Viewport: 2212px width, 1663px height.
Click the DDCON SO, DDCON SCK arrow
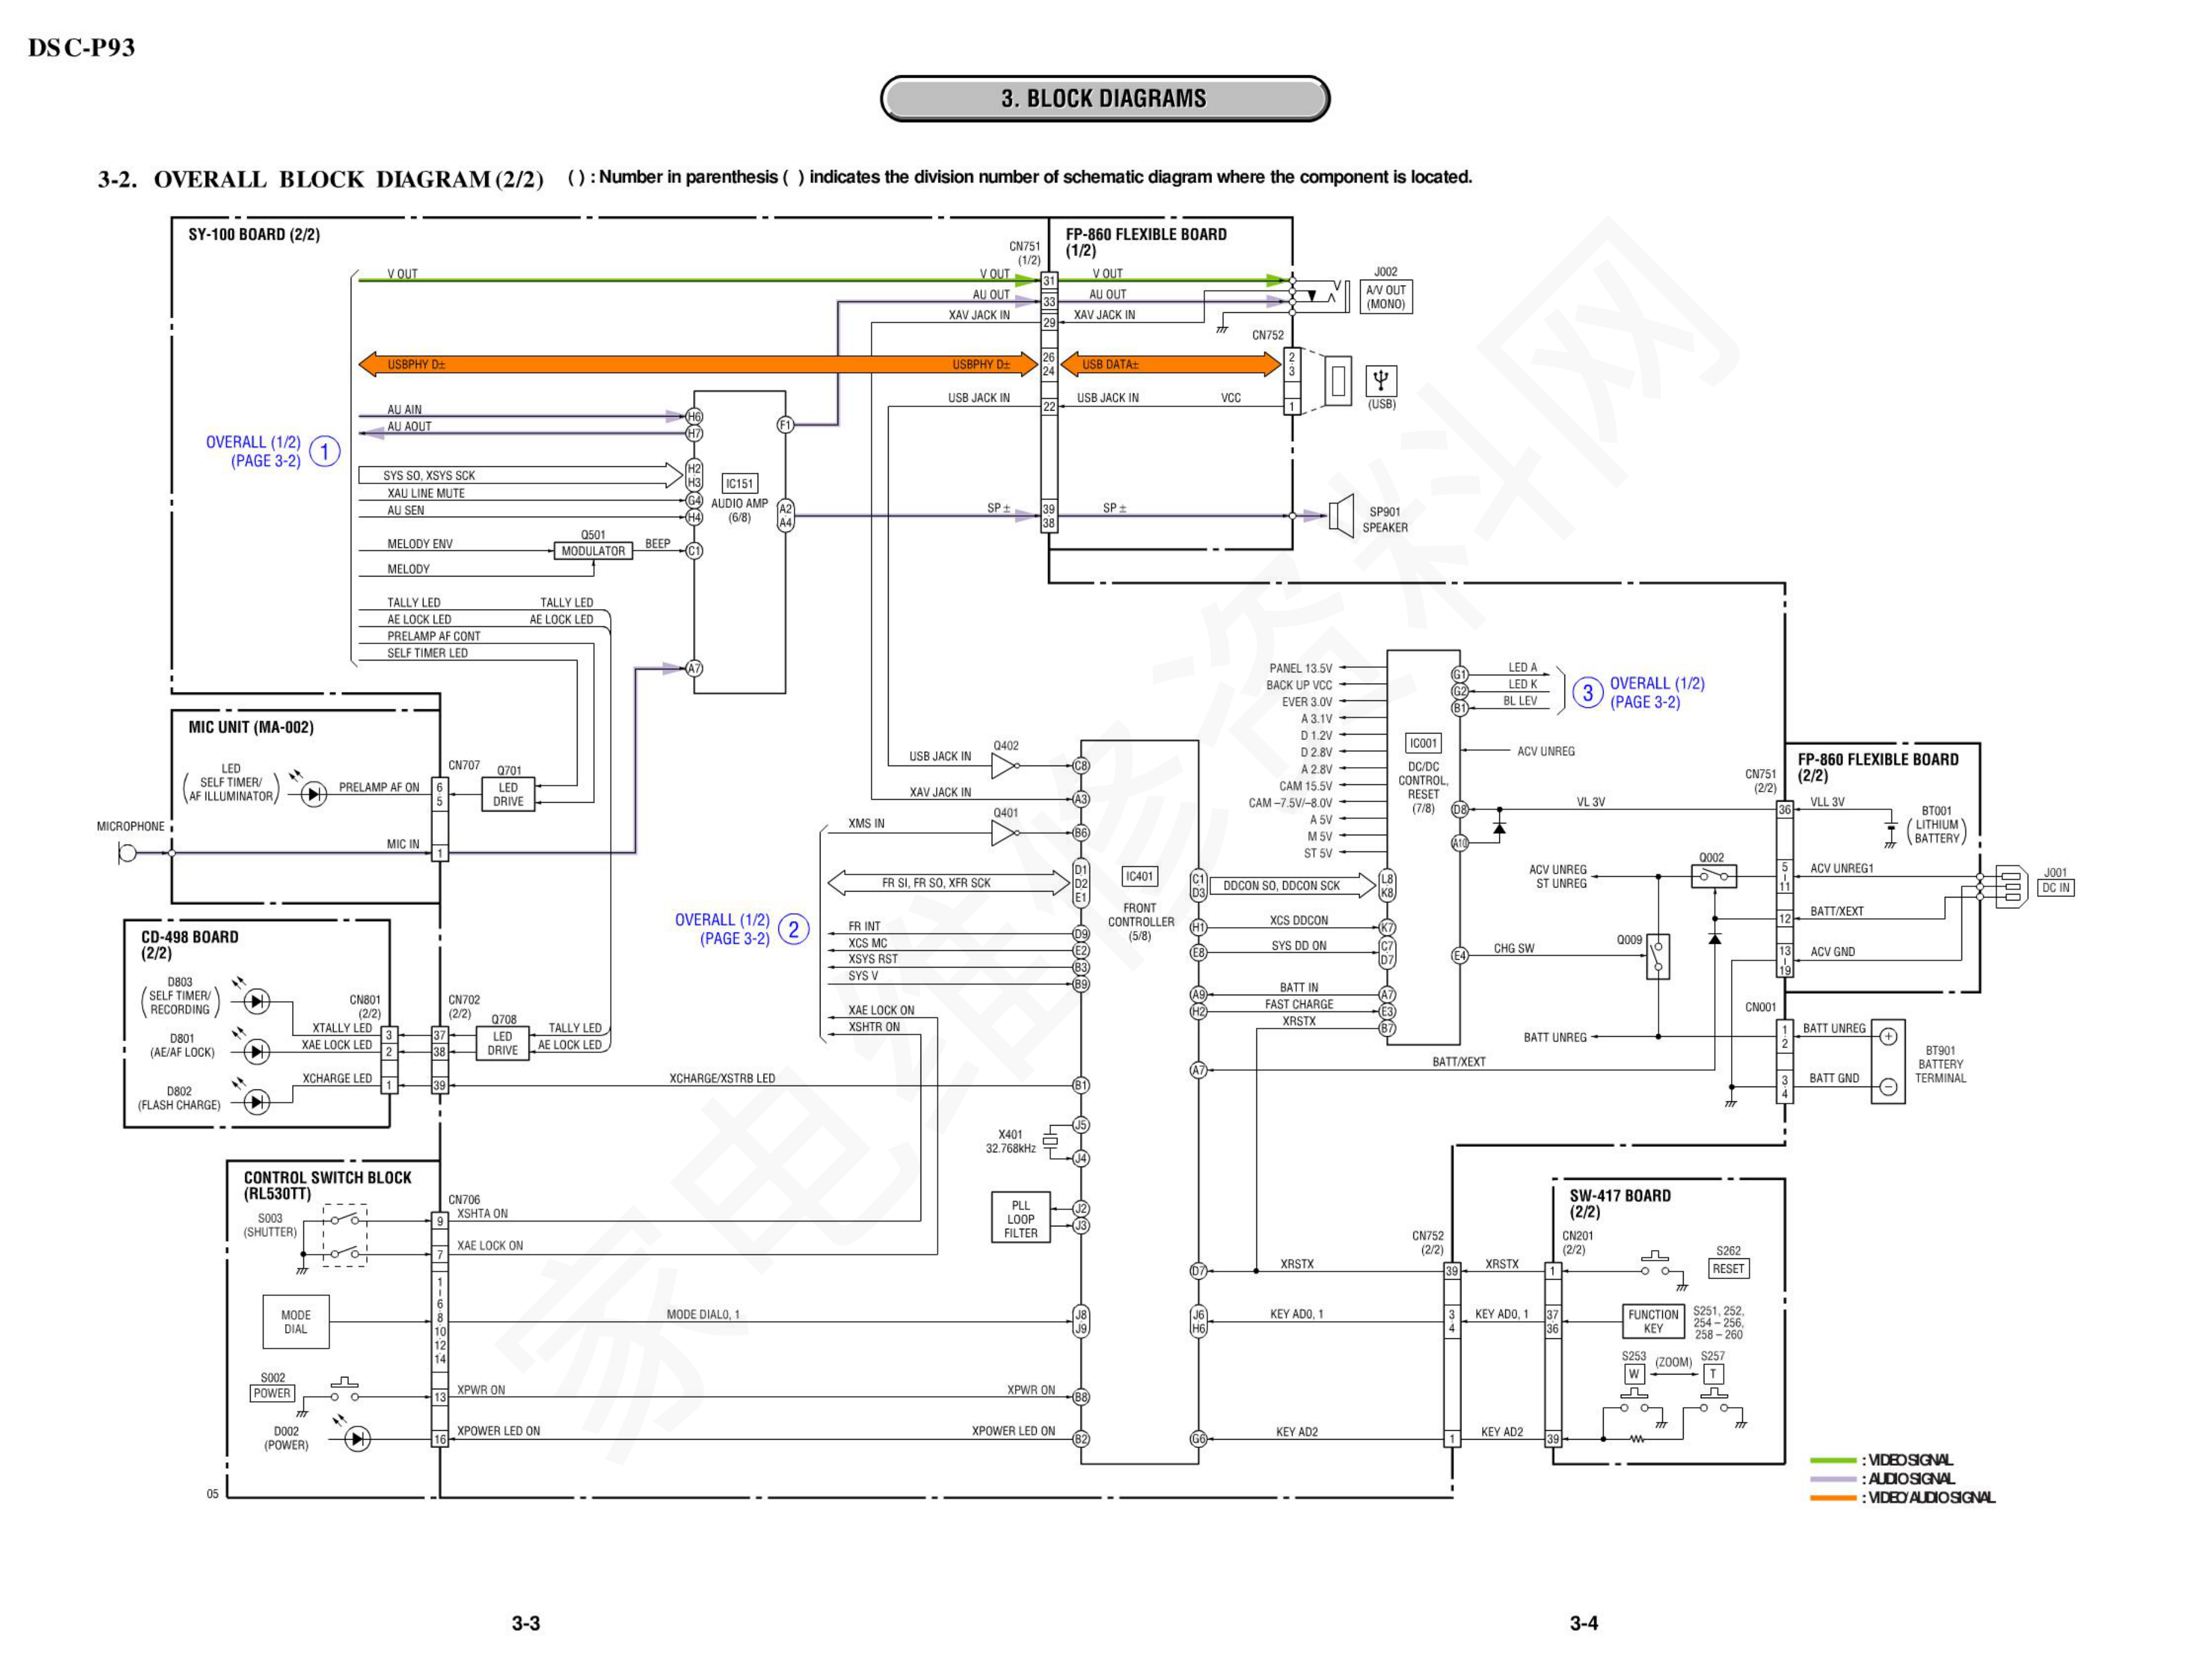pyautogui.click(x=1292, y=886)
